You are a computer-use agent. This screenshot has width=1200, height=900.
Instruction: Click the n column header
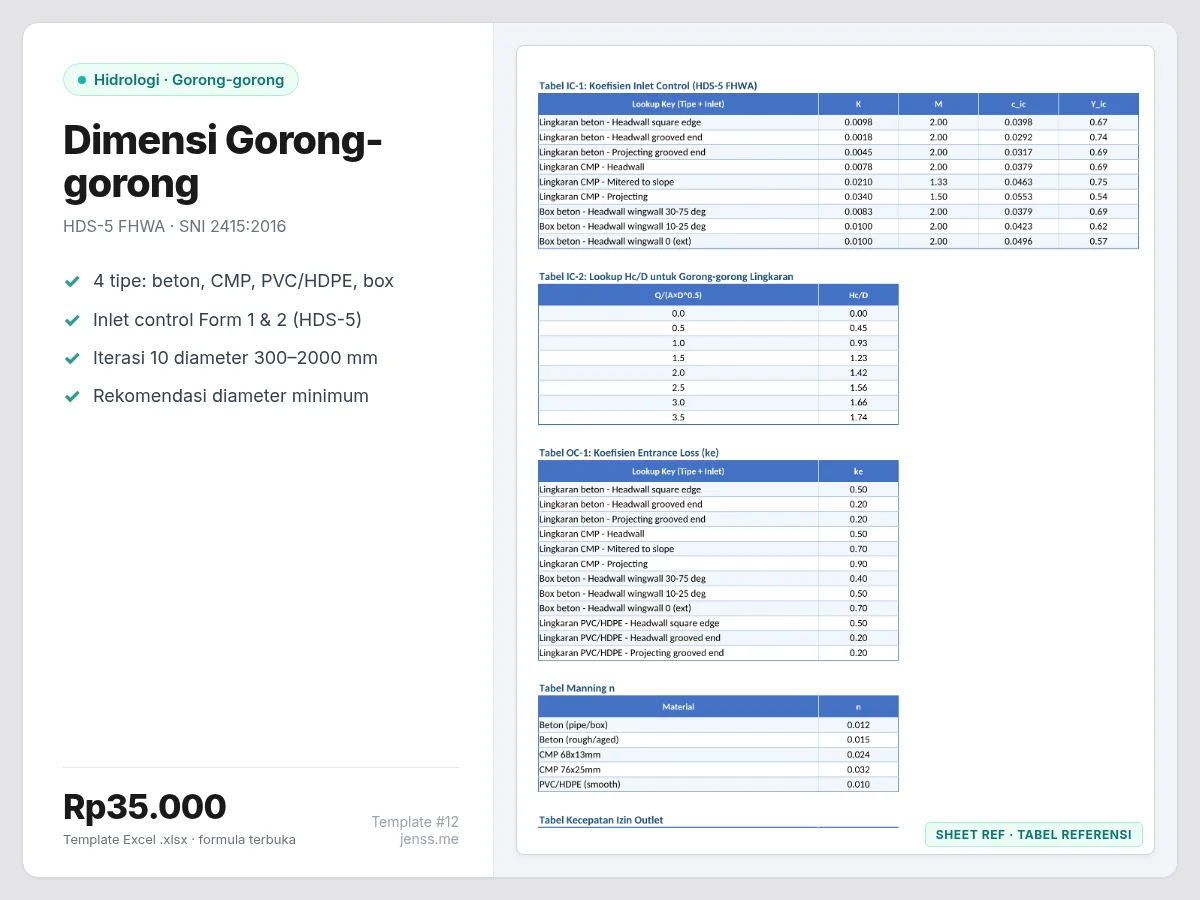click(858, 706)
